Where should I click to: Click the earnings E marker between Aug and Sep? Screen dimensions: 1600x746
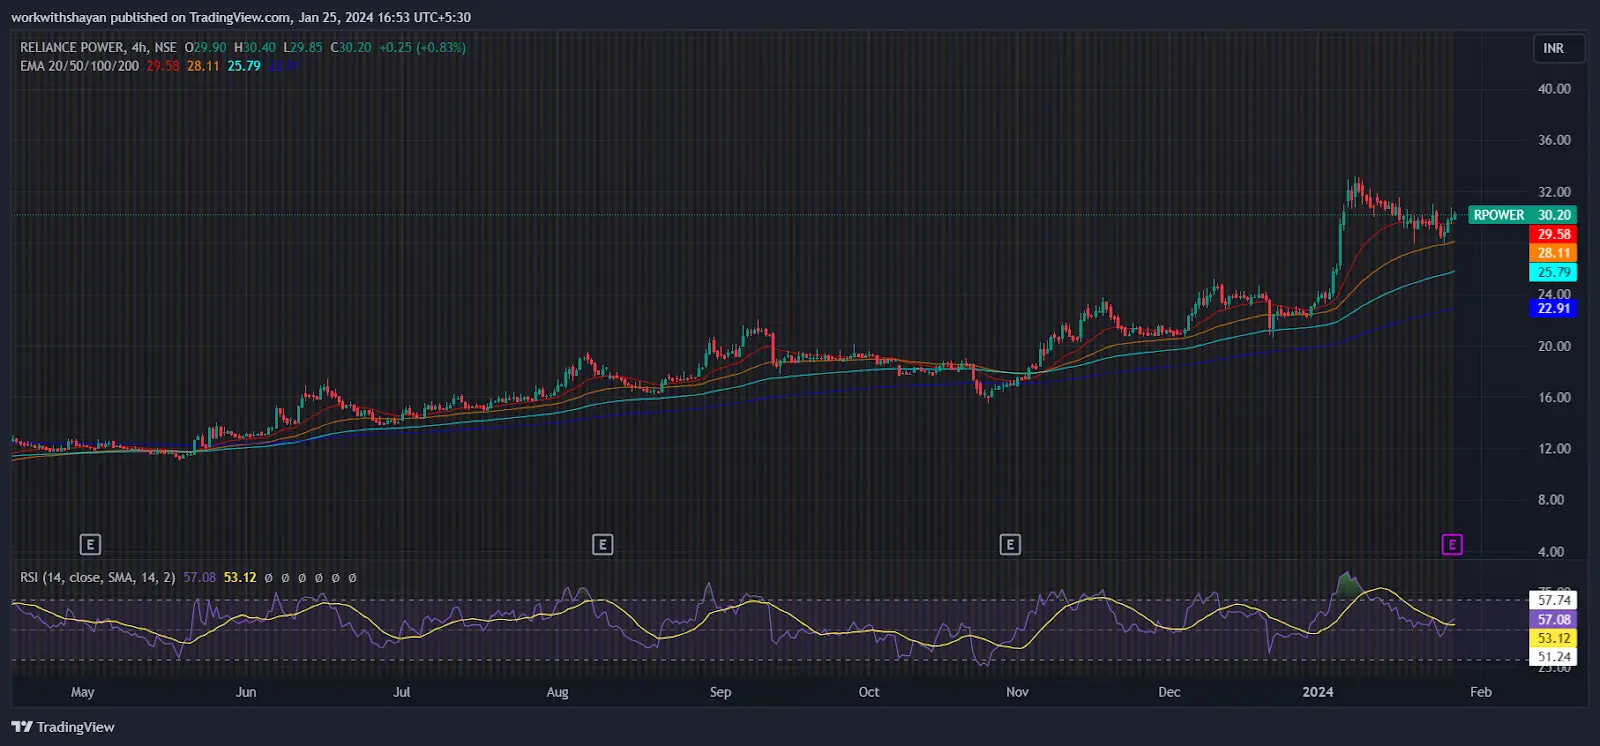click(x=602, y=545)
